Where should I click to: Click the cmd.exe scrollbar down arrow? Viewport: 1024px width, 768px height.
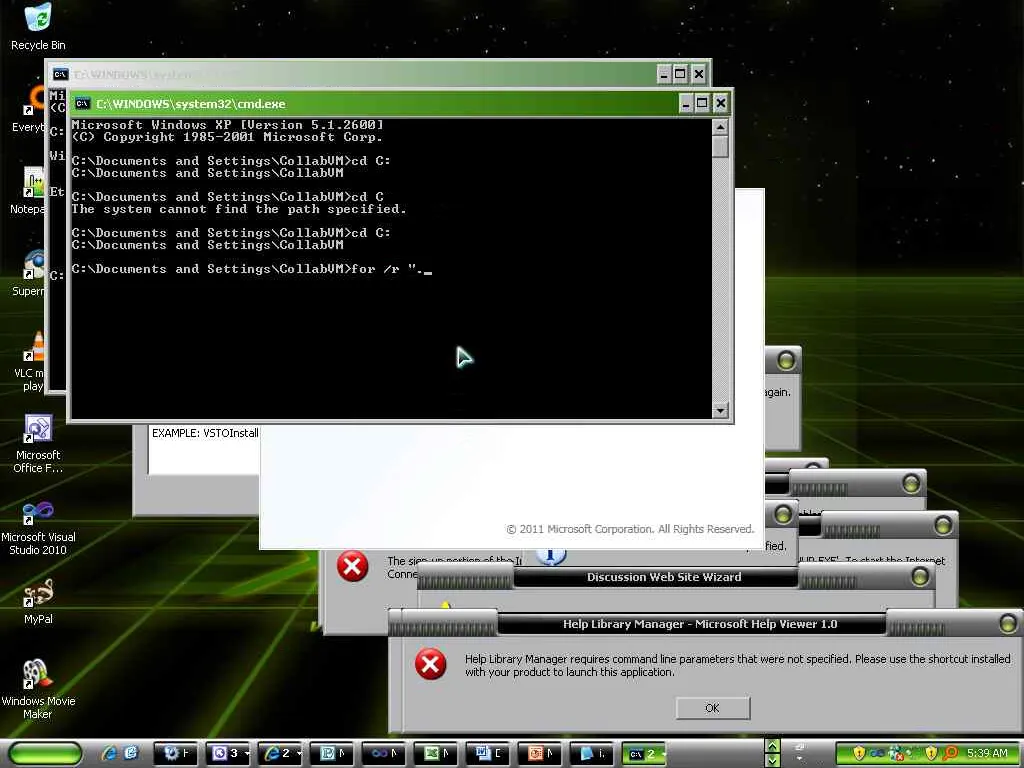pyautogui.click(x=720, y=411)
